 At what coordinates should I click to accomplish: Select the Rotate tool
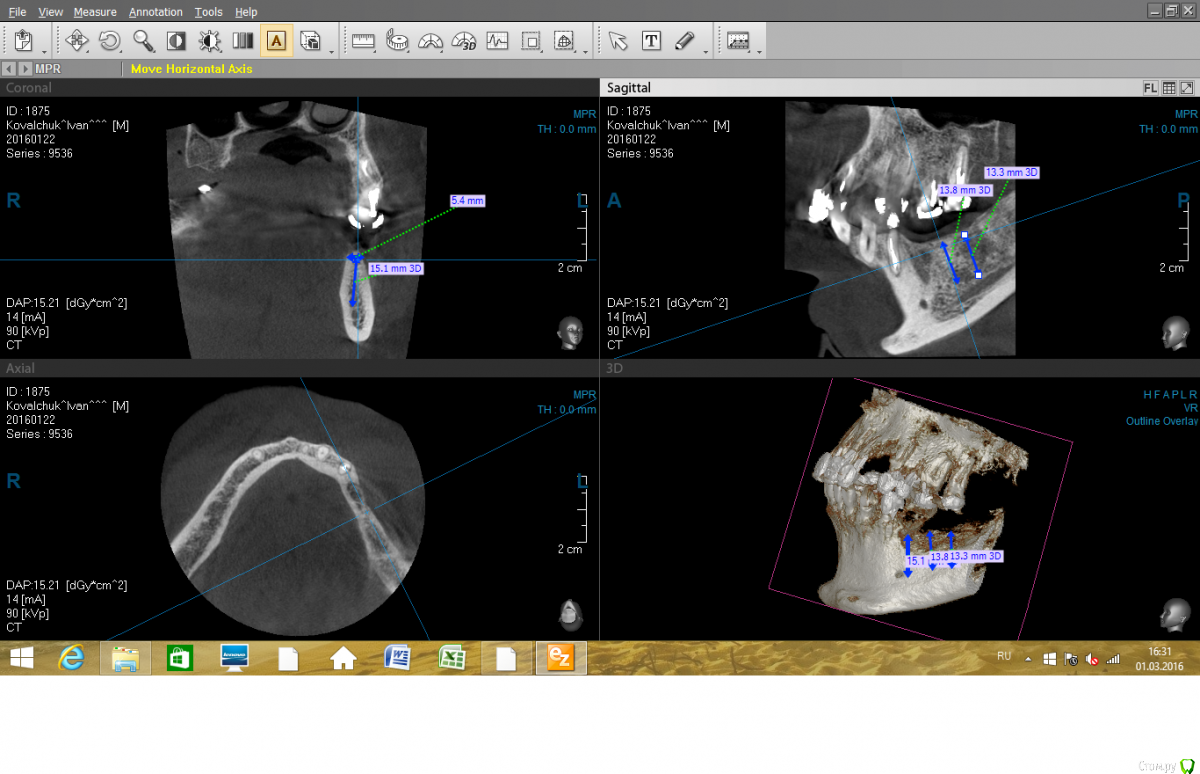[x=110, y=41]
